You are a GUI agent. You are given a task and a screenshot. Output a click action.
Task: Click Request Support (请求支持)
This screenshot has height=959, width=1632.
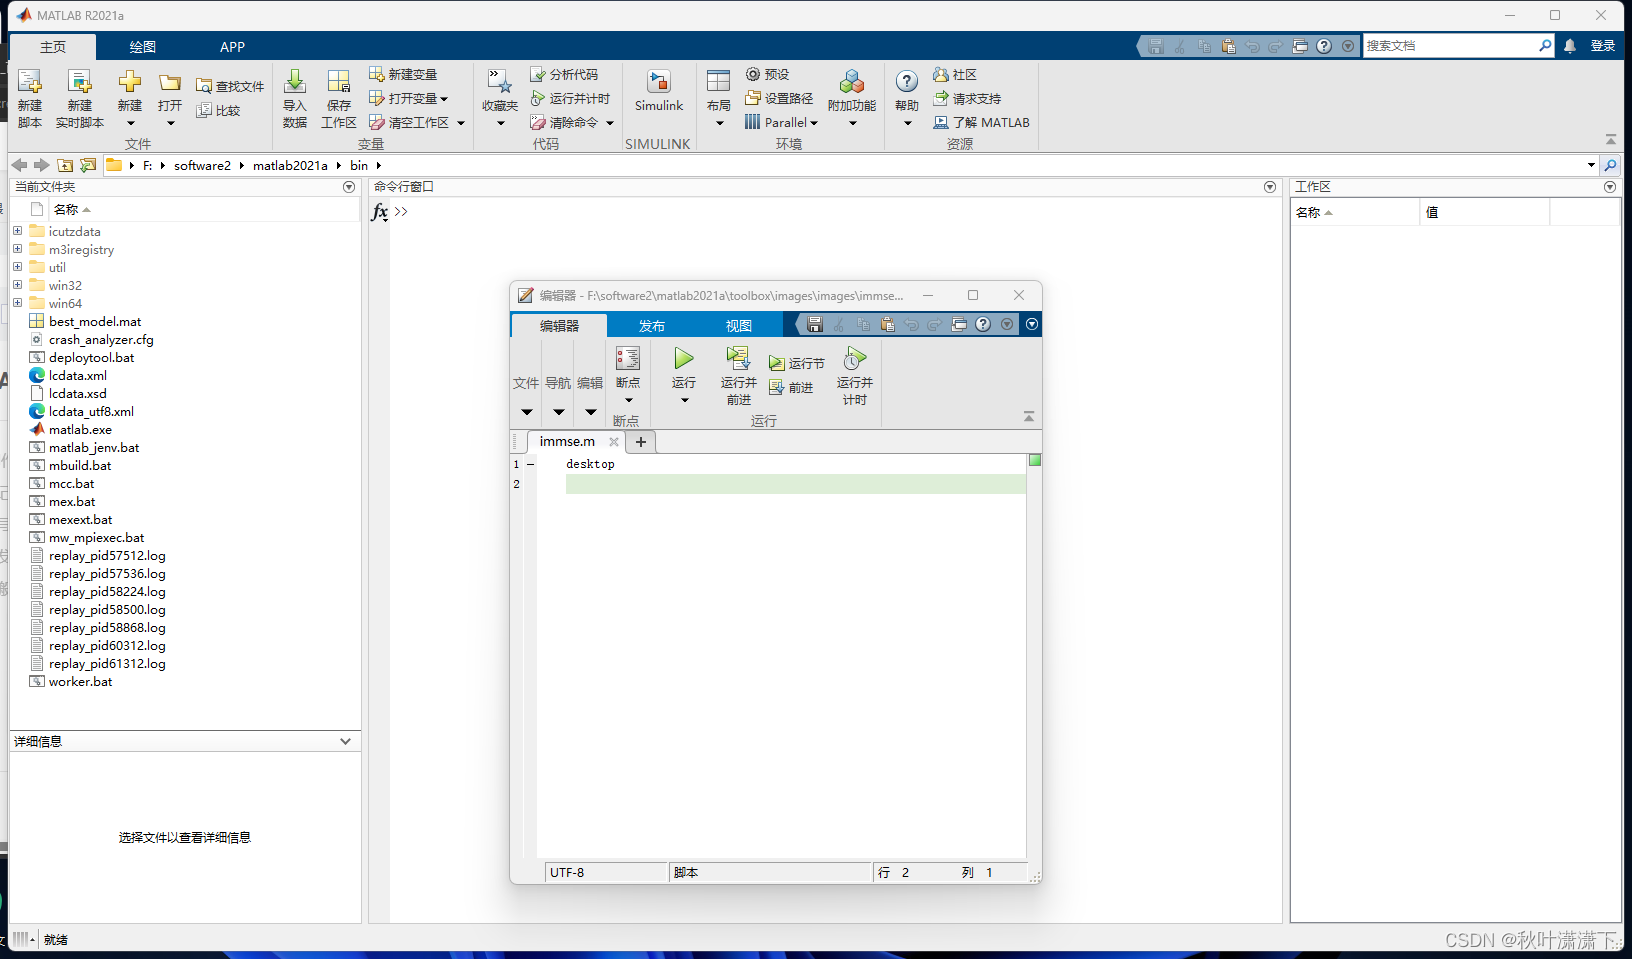(967, 99)
